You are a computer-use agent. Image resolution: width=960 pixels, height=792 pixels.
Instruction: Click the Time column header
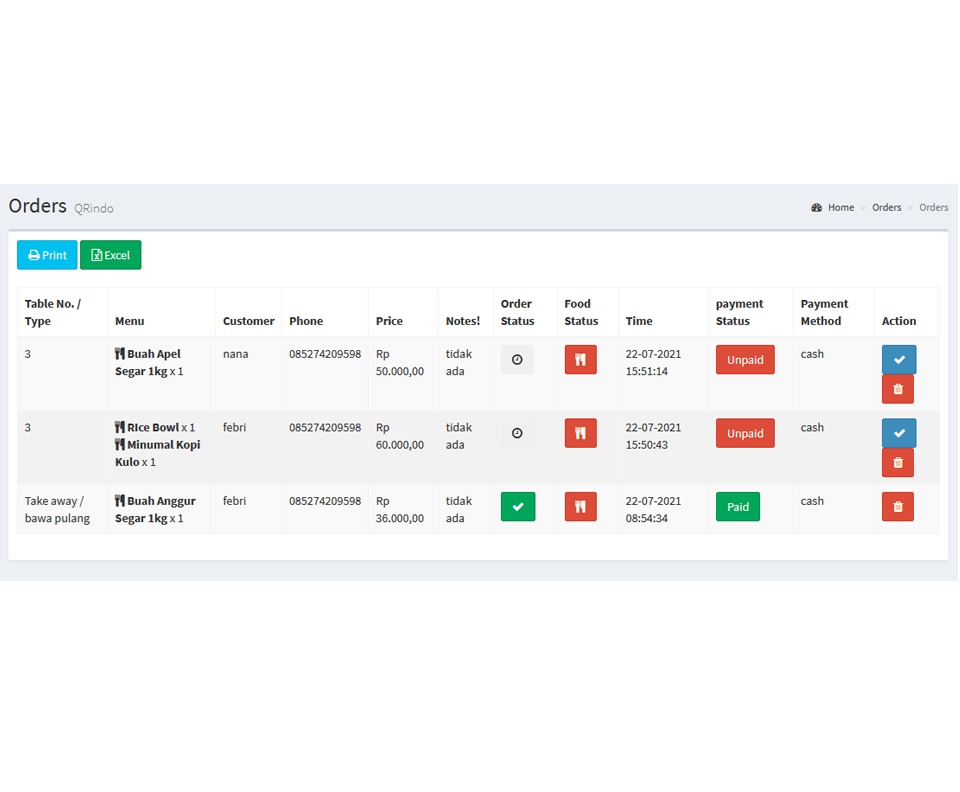(x=639, y=321)
